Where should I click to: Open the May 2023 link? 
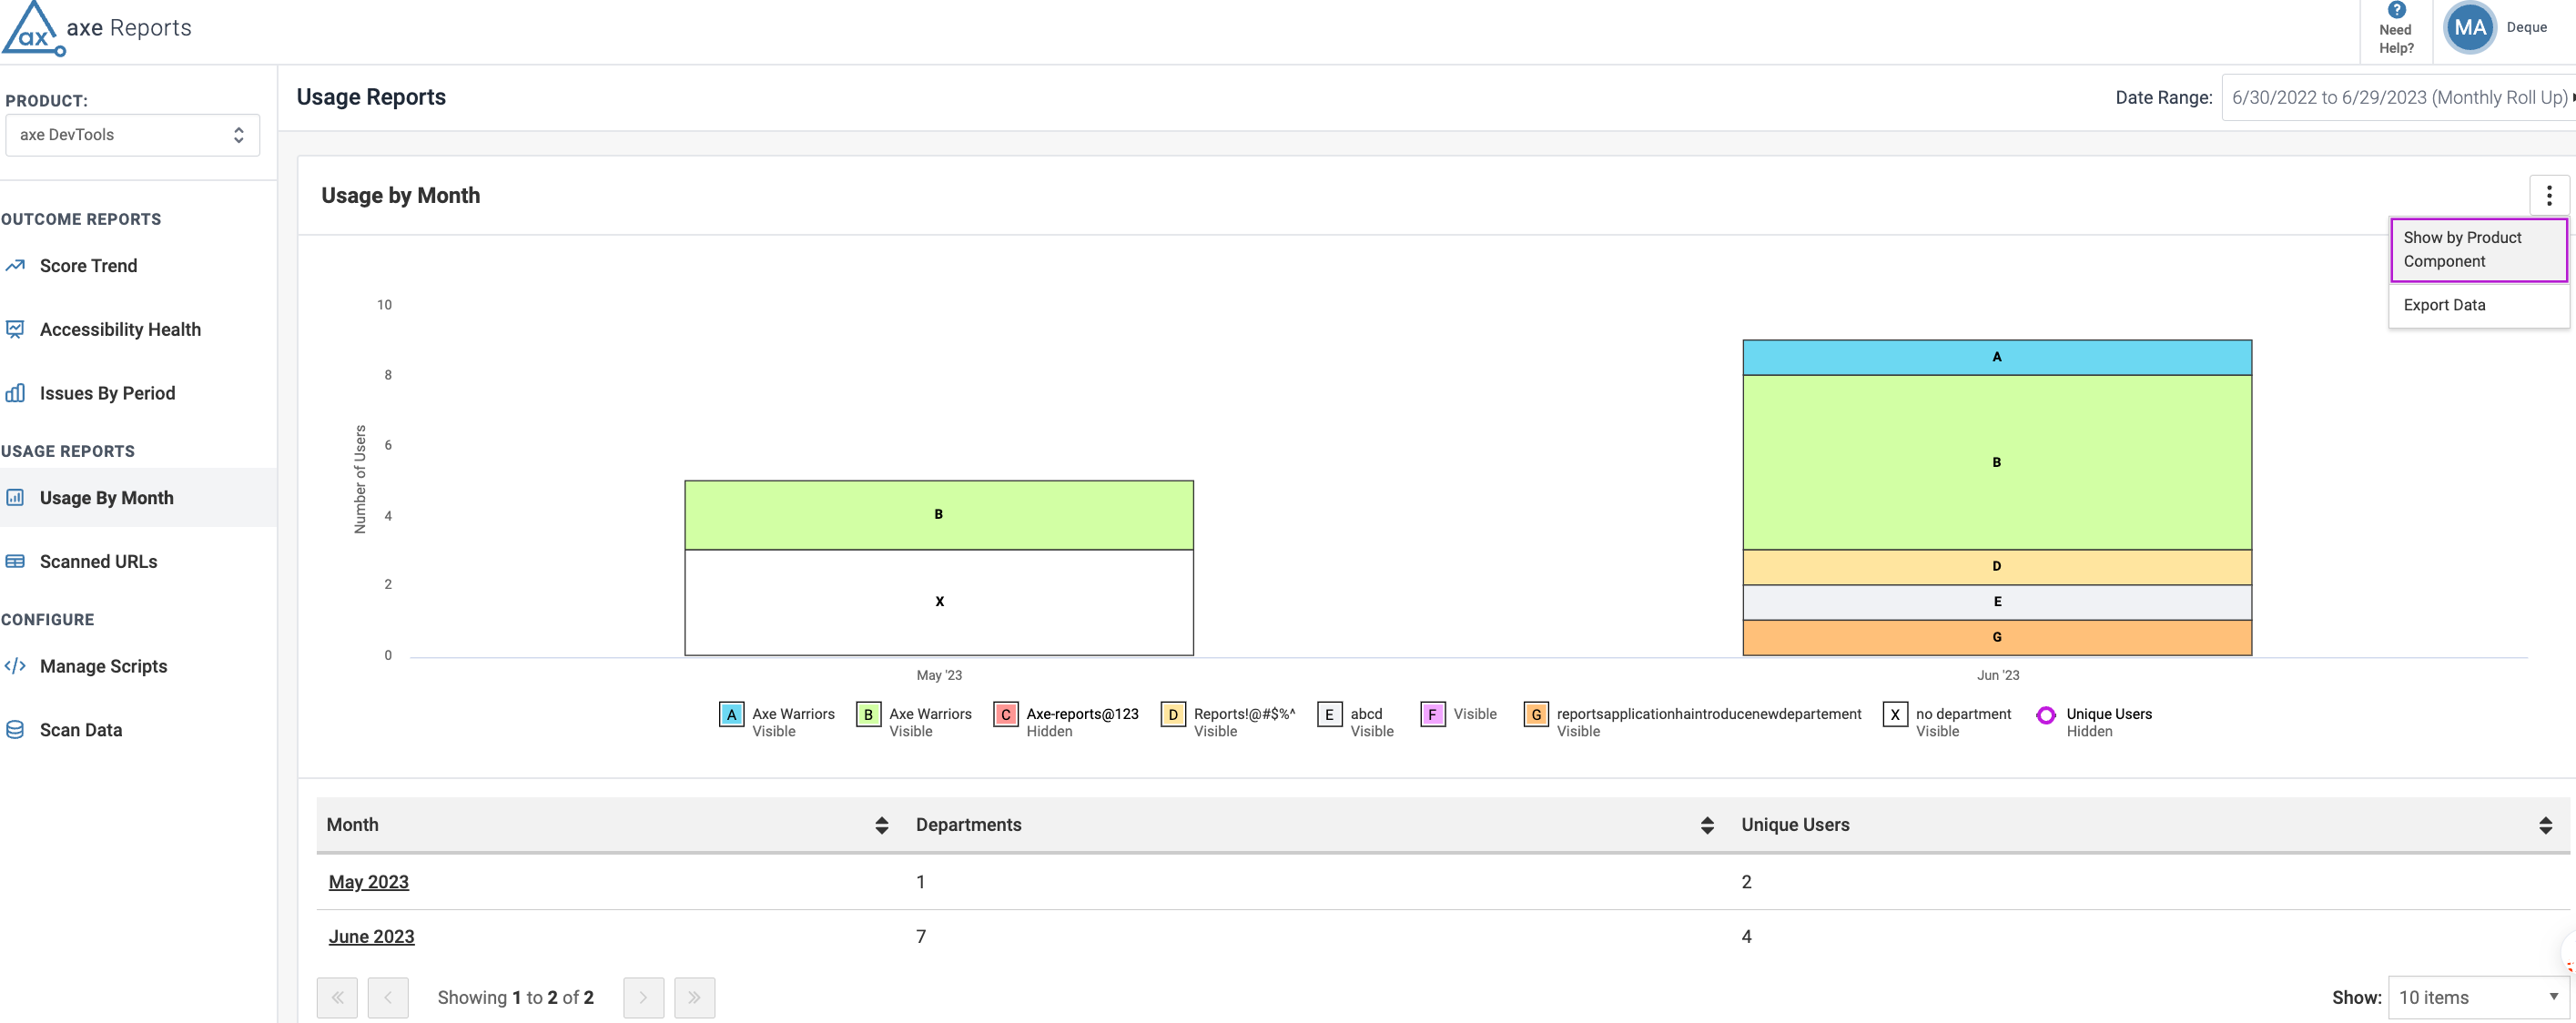tap(368, 882)
